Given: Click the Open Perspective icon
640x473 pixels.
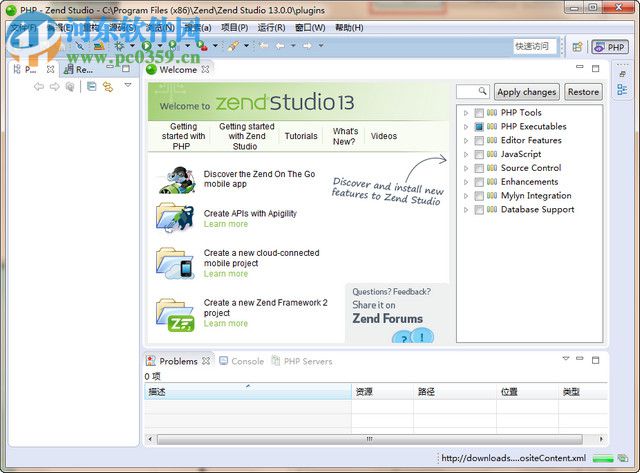Looking at the screenshot, I should click(577, 47).
